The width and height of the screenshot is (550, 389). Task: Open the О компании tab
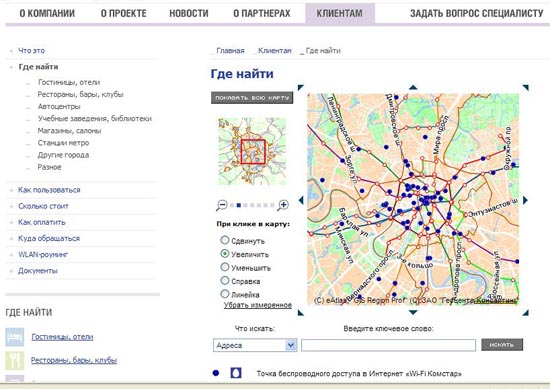[47, 13]
